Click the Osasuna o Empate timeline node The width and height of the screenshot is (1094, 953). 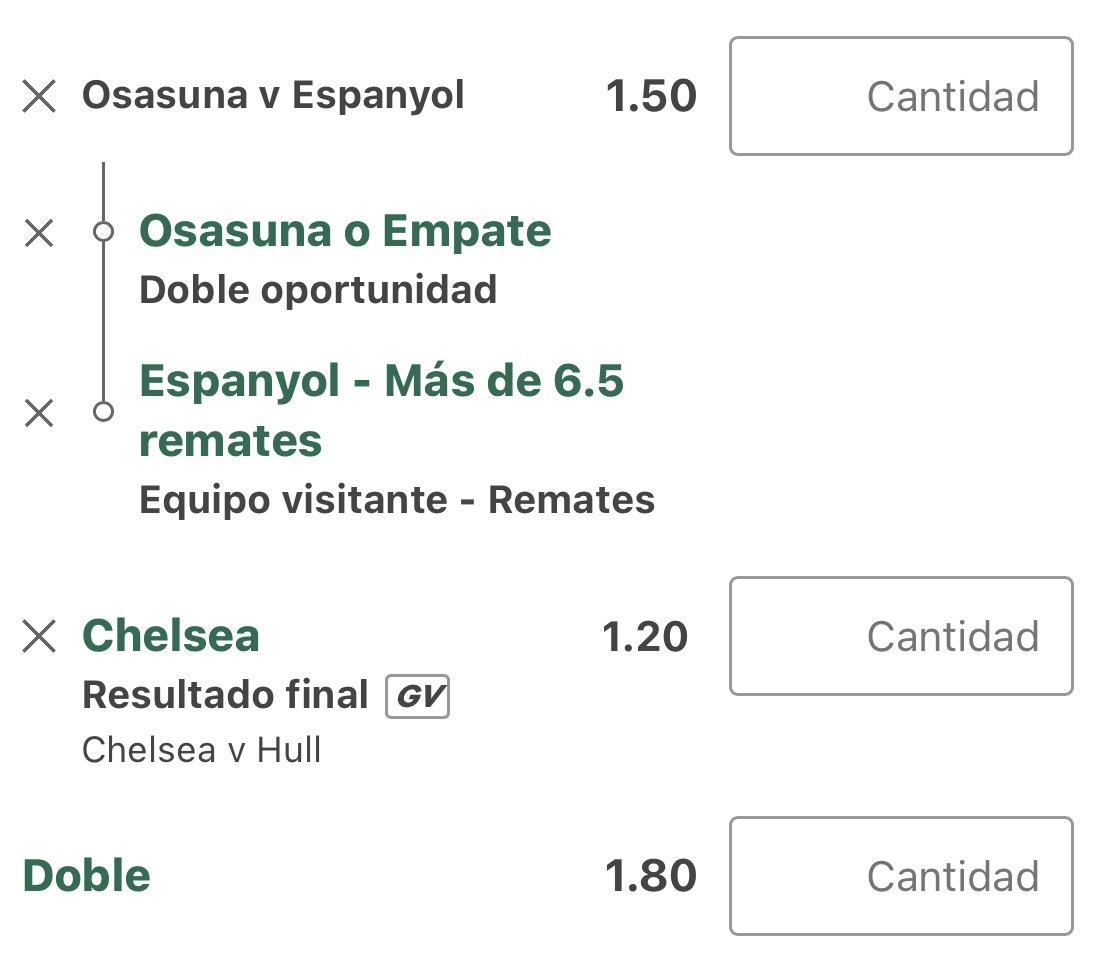click(x=103, y=232)
